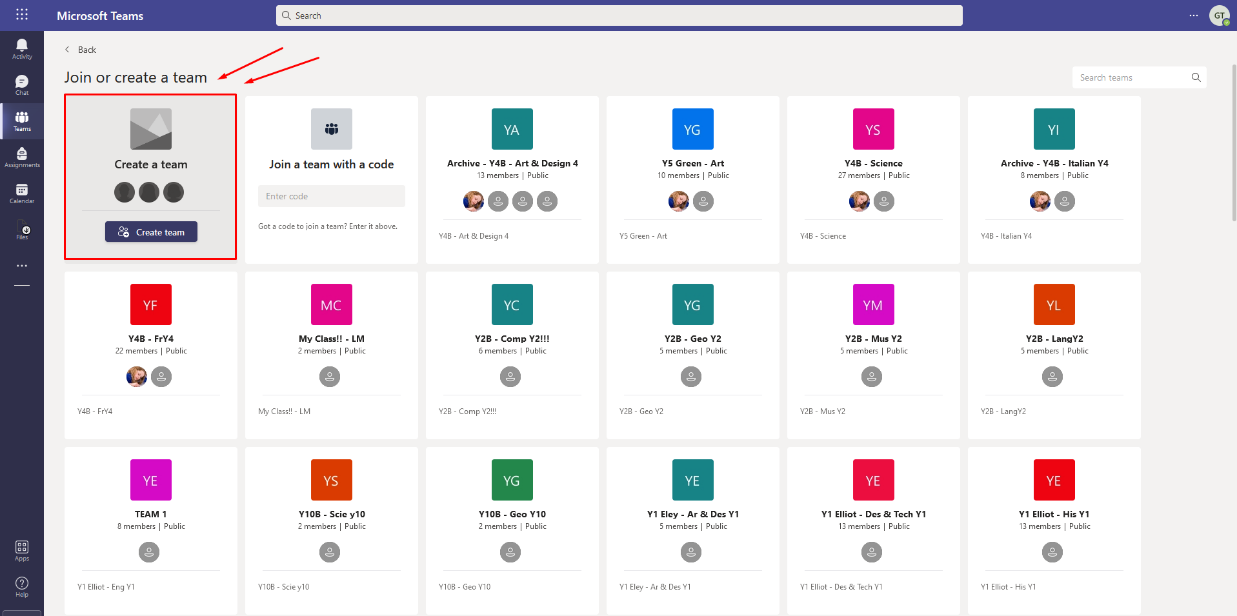Open the MC tile for My Class!! - LM
The width and height of the screenshot is (1237, 616).
tap(331, 305)
